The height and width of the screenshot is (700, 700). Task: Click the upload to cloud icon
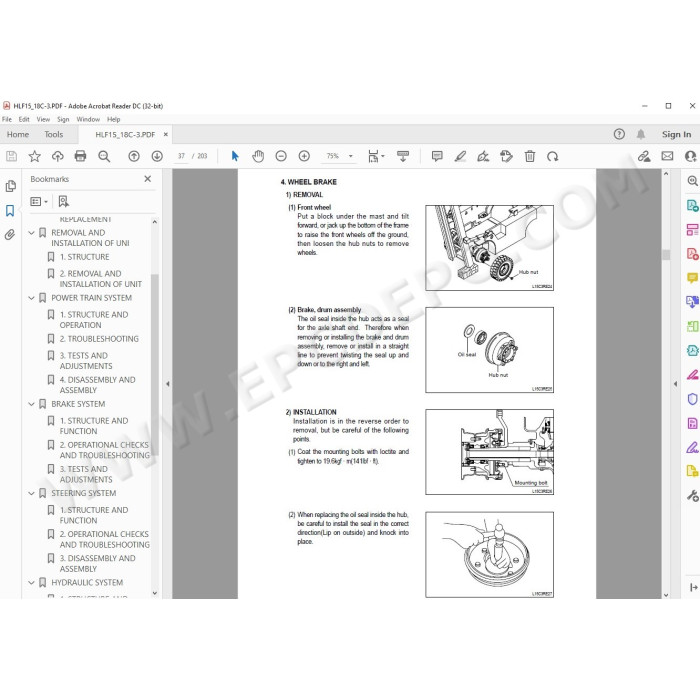(58, 156)
